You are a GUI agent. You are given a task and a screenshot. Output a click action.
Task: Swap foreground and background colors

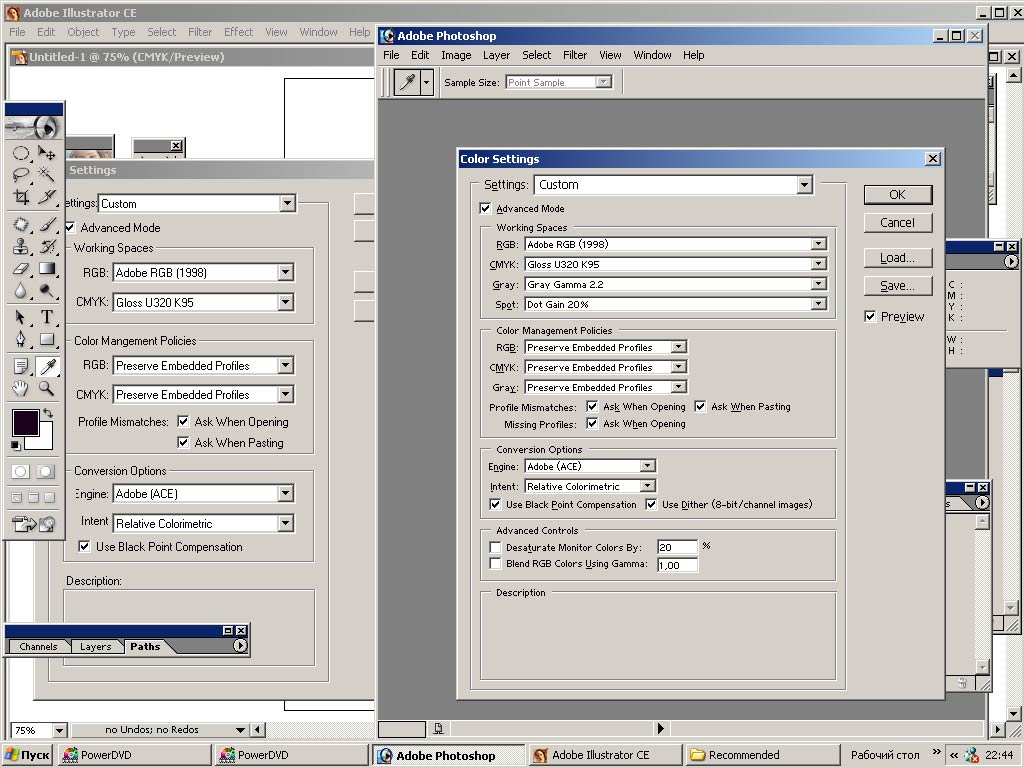click(x=48, y=413)
